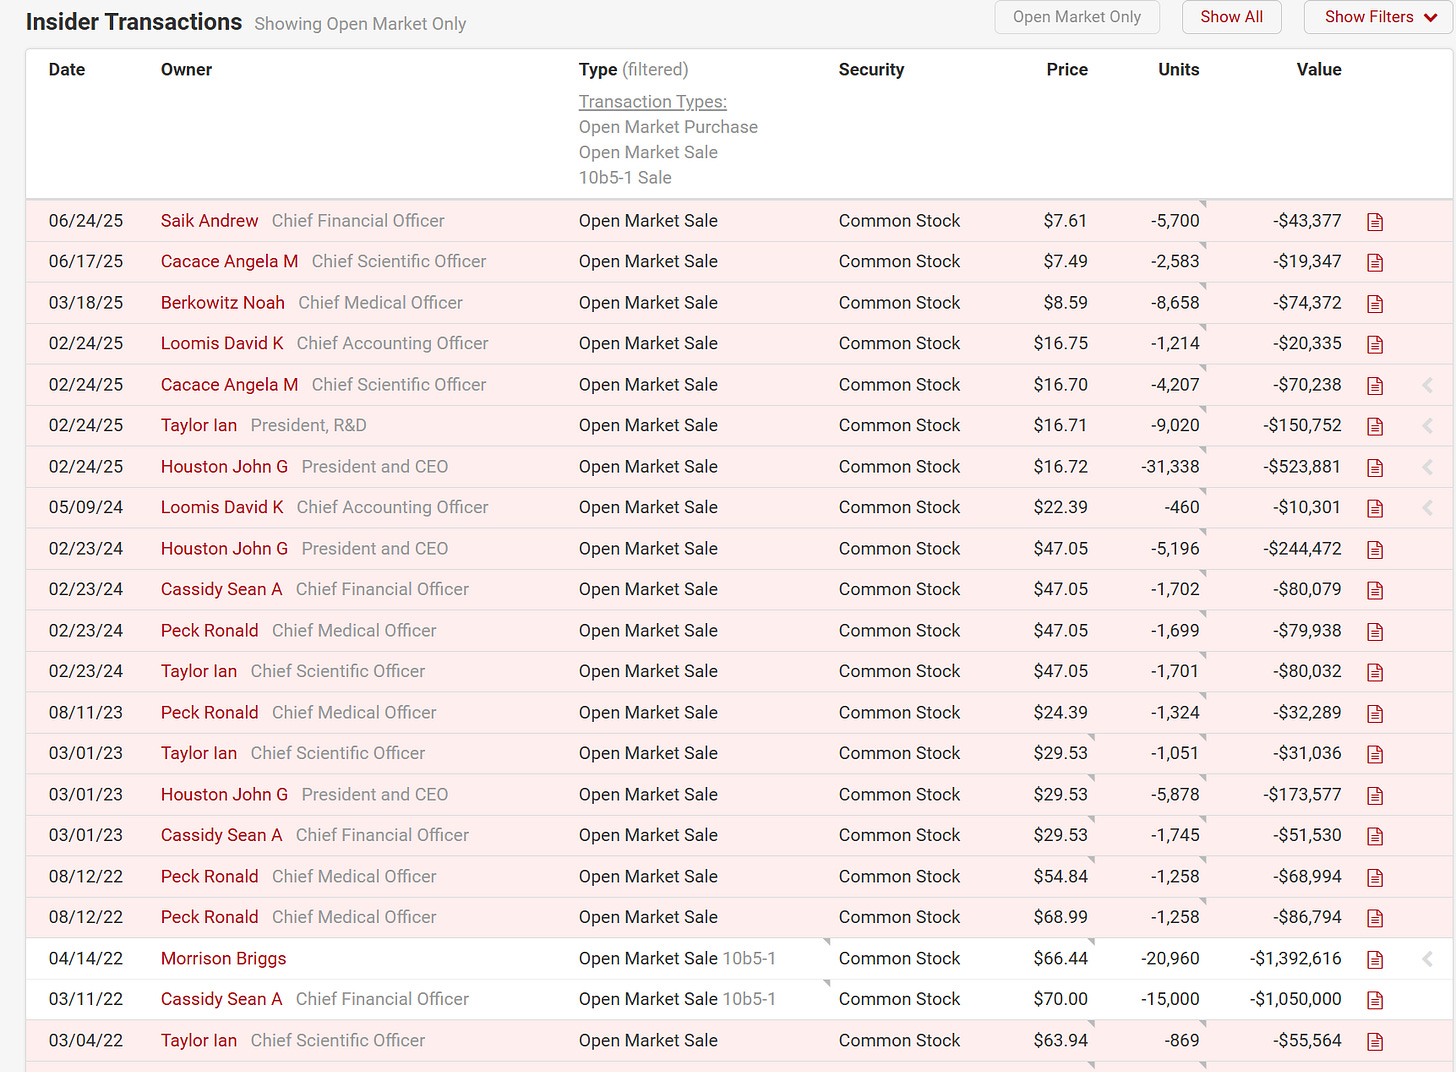Sort table by Units column header
1456x1072 pixels.
pyautogui.click(x=1179, y=70)
